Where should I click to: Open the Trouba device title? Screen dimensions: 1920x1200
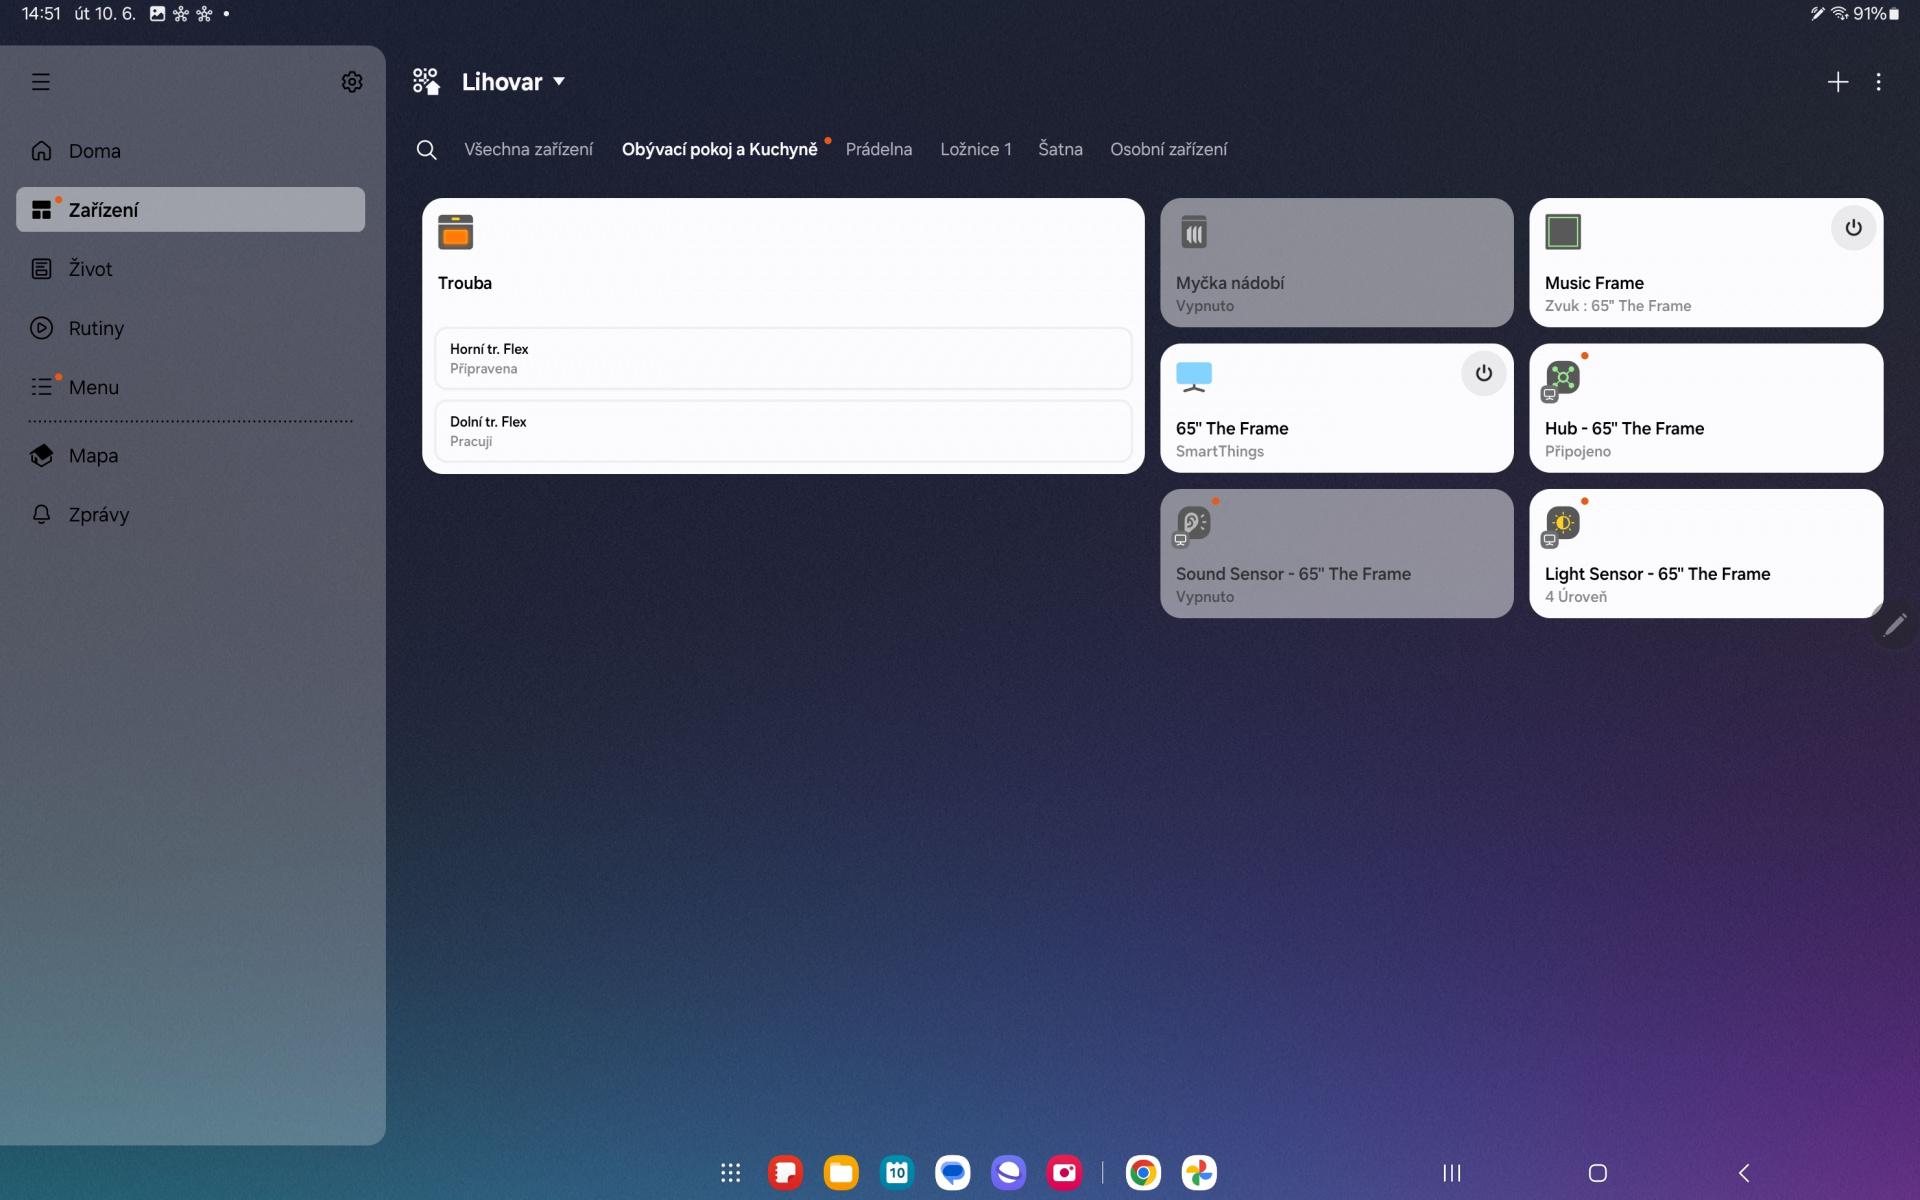(x=465, y=283)
